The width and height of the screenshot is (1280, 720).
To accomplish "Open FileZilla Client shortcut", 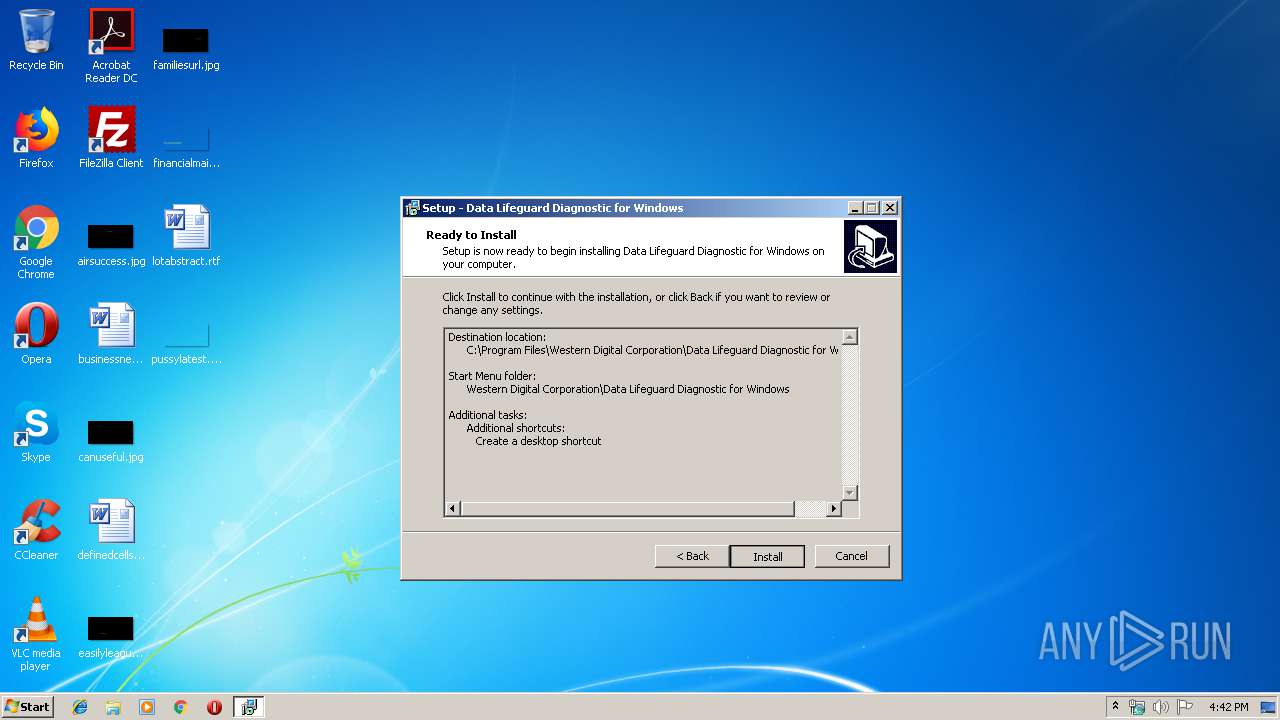I will 111,138.
